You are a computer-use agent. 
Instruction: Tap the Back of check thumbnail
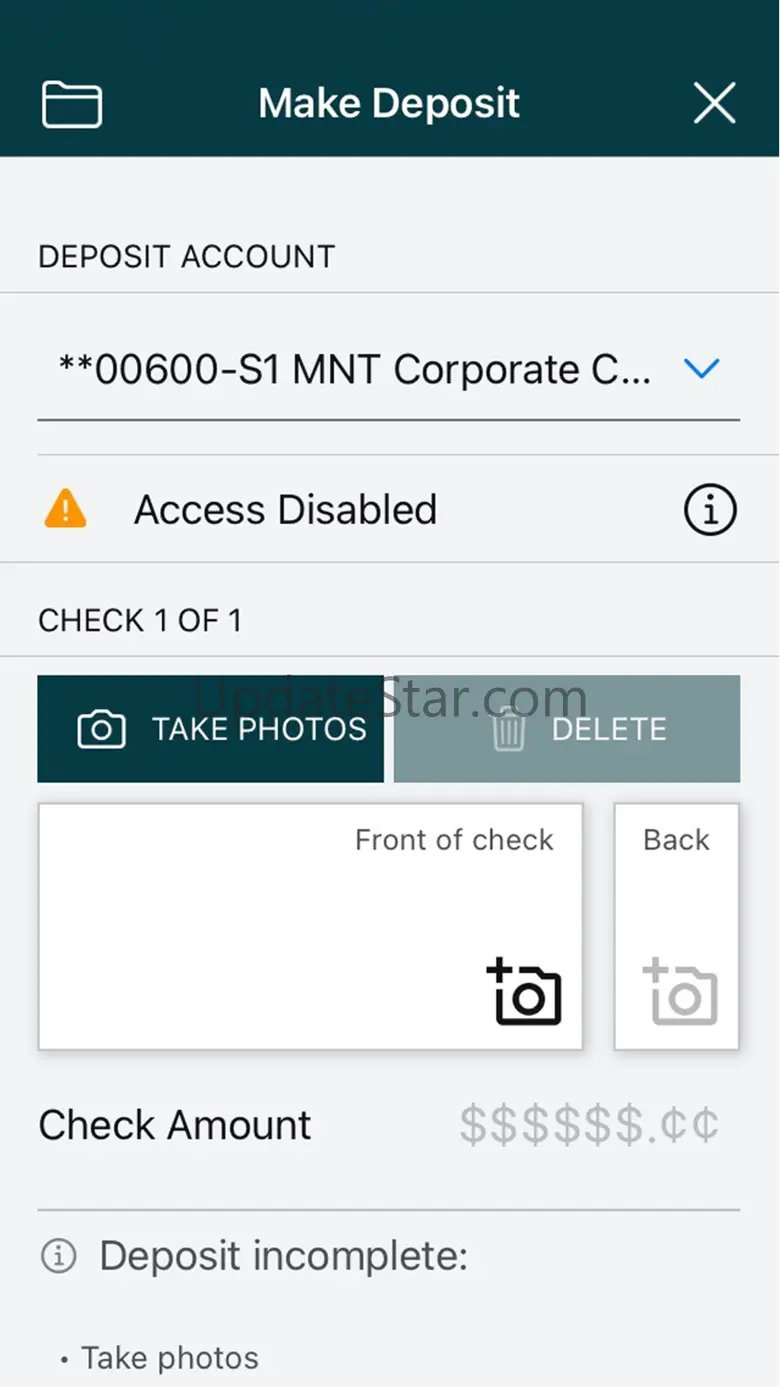(677, 927)
